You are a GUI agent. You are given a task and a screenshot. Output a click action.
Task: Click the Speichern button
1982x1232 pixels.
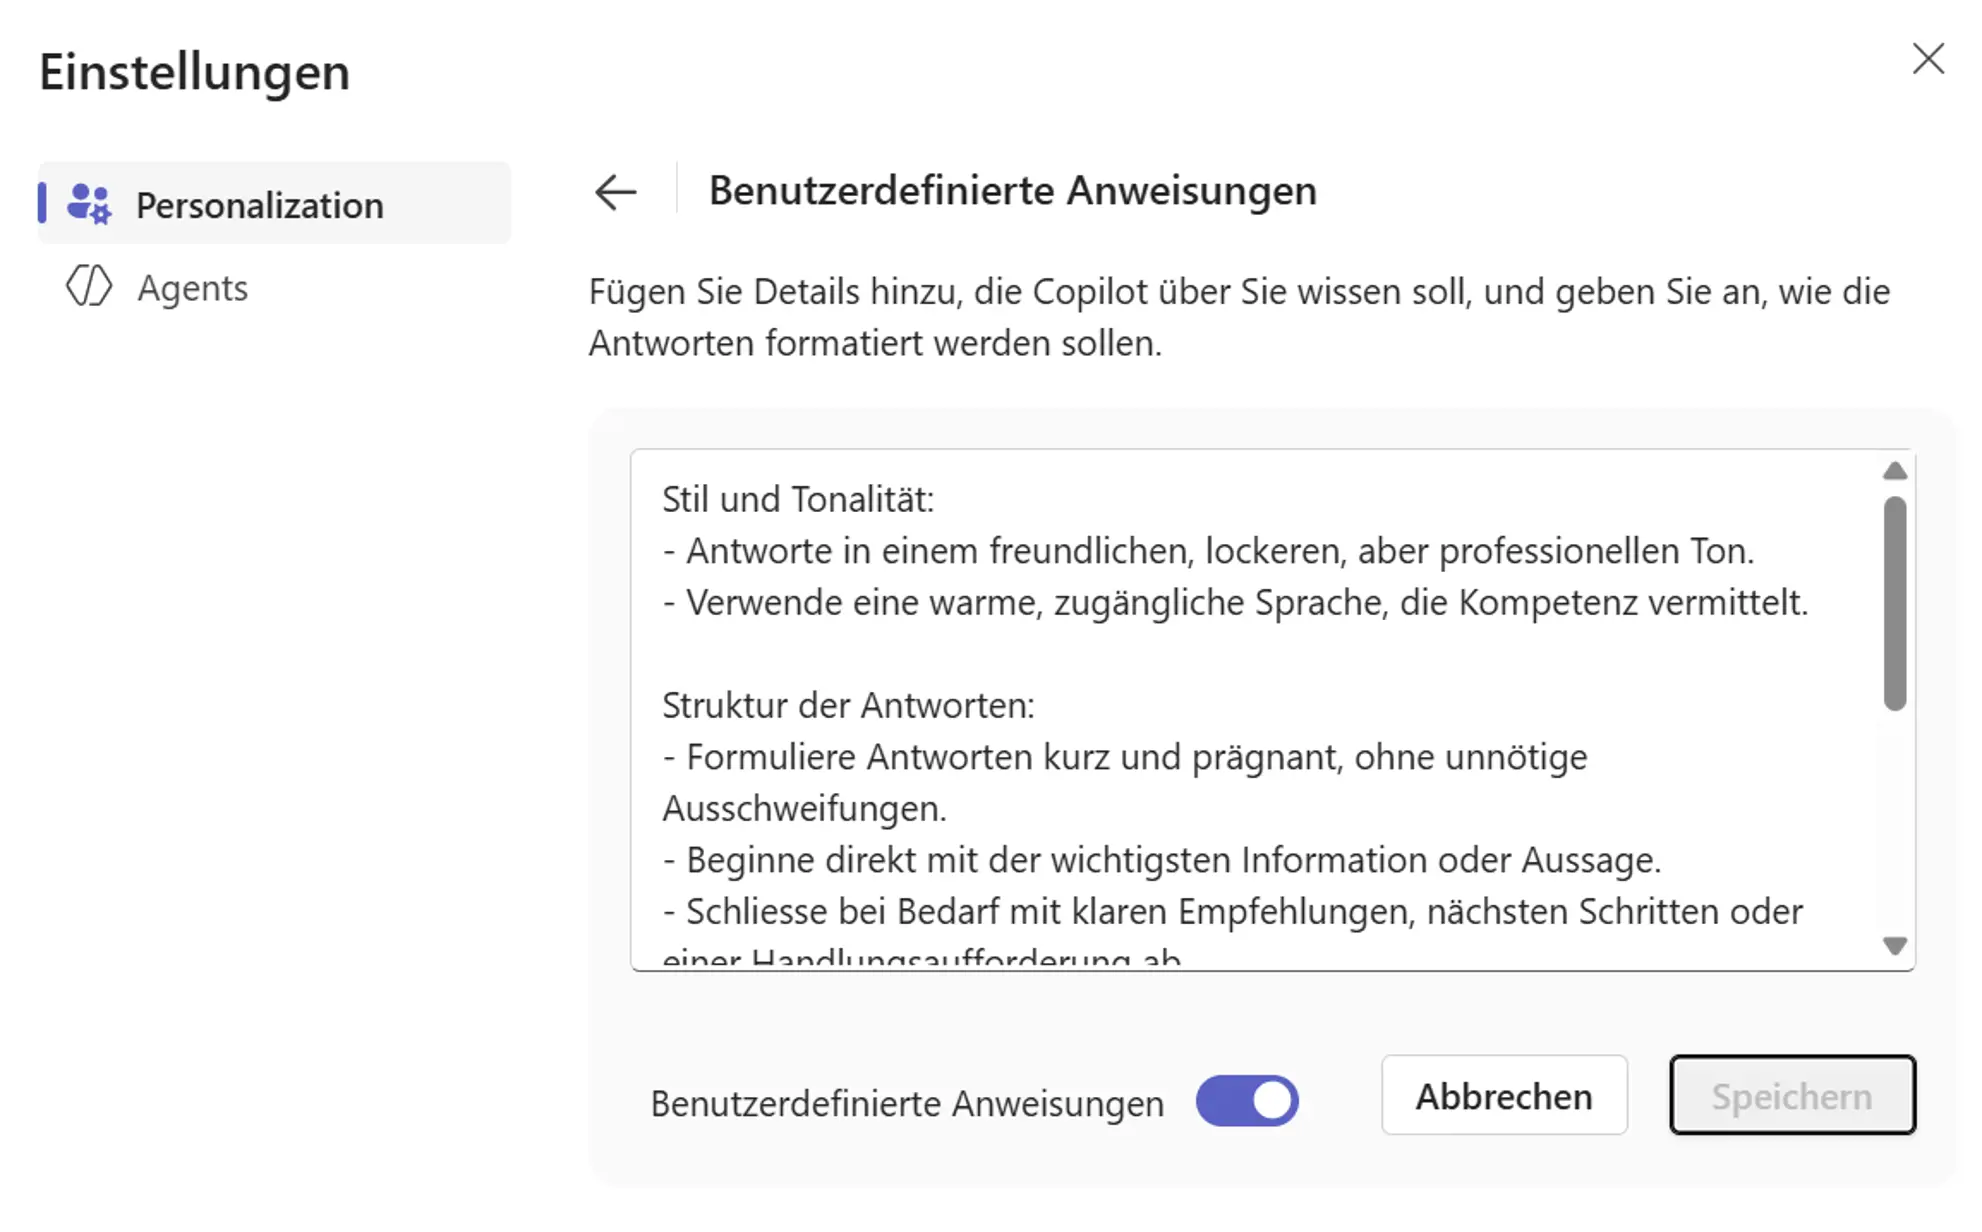coord(1792,1096)
